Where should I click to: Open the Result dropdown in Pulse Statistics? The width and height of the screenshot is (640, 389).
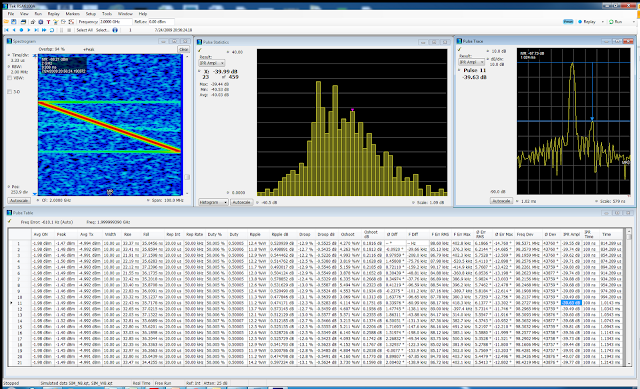tap(211, 63)
